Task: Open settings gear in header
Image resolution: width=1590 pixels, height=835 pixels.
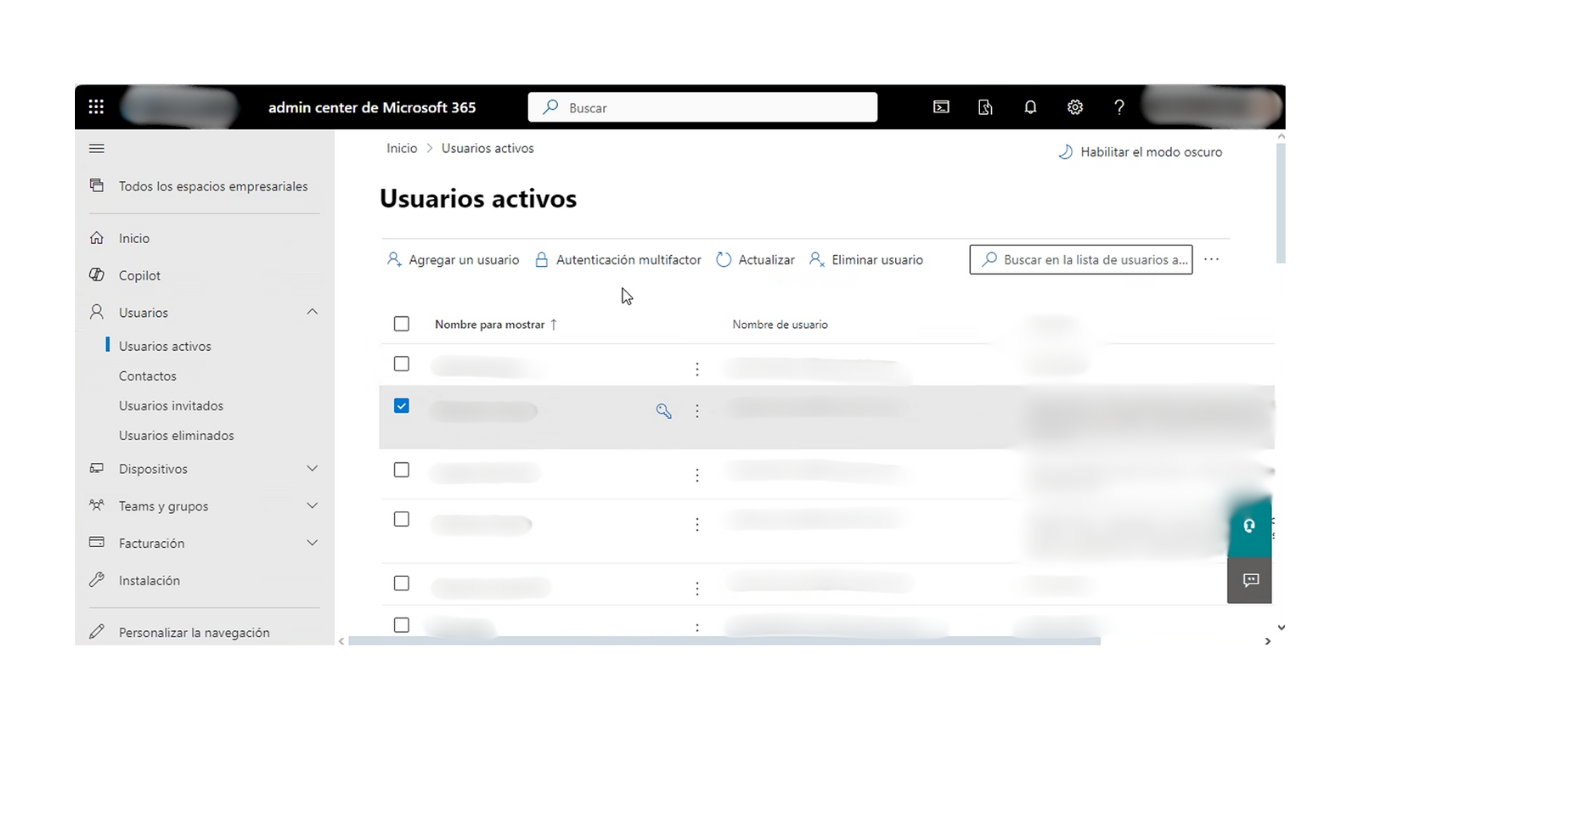Action: point(1075,107)
